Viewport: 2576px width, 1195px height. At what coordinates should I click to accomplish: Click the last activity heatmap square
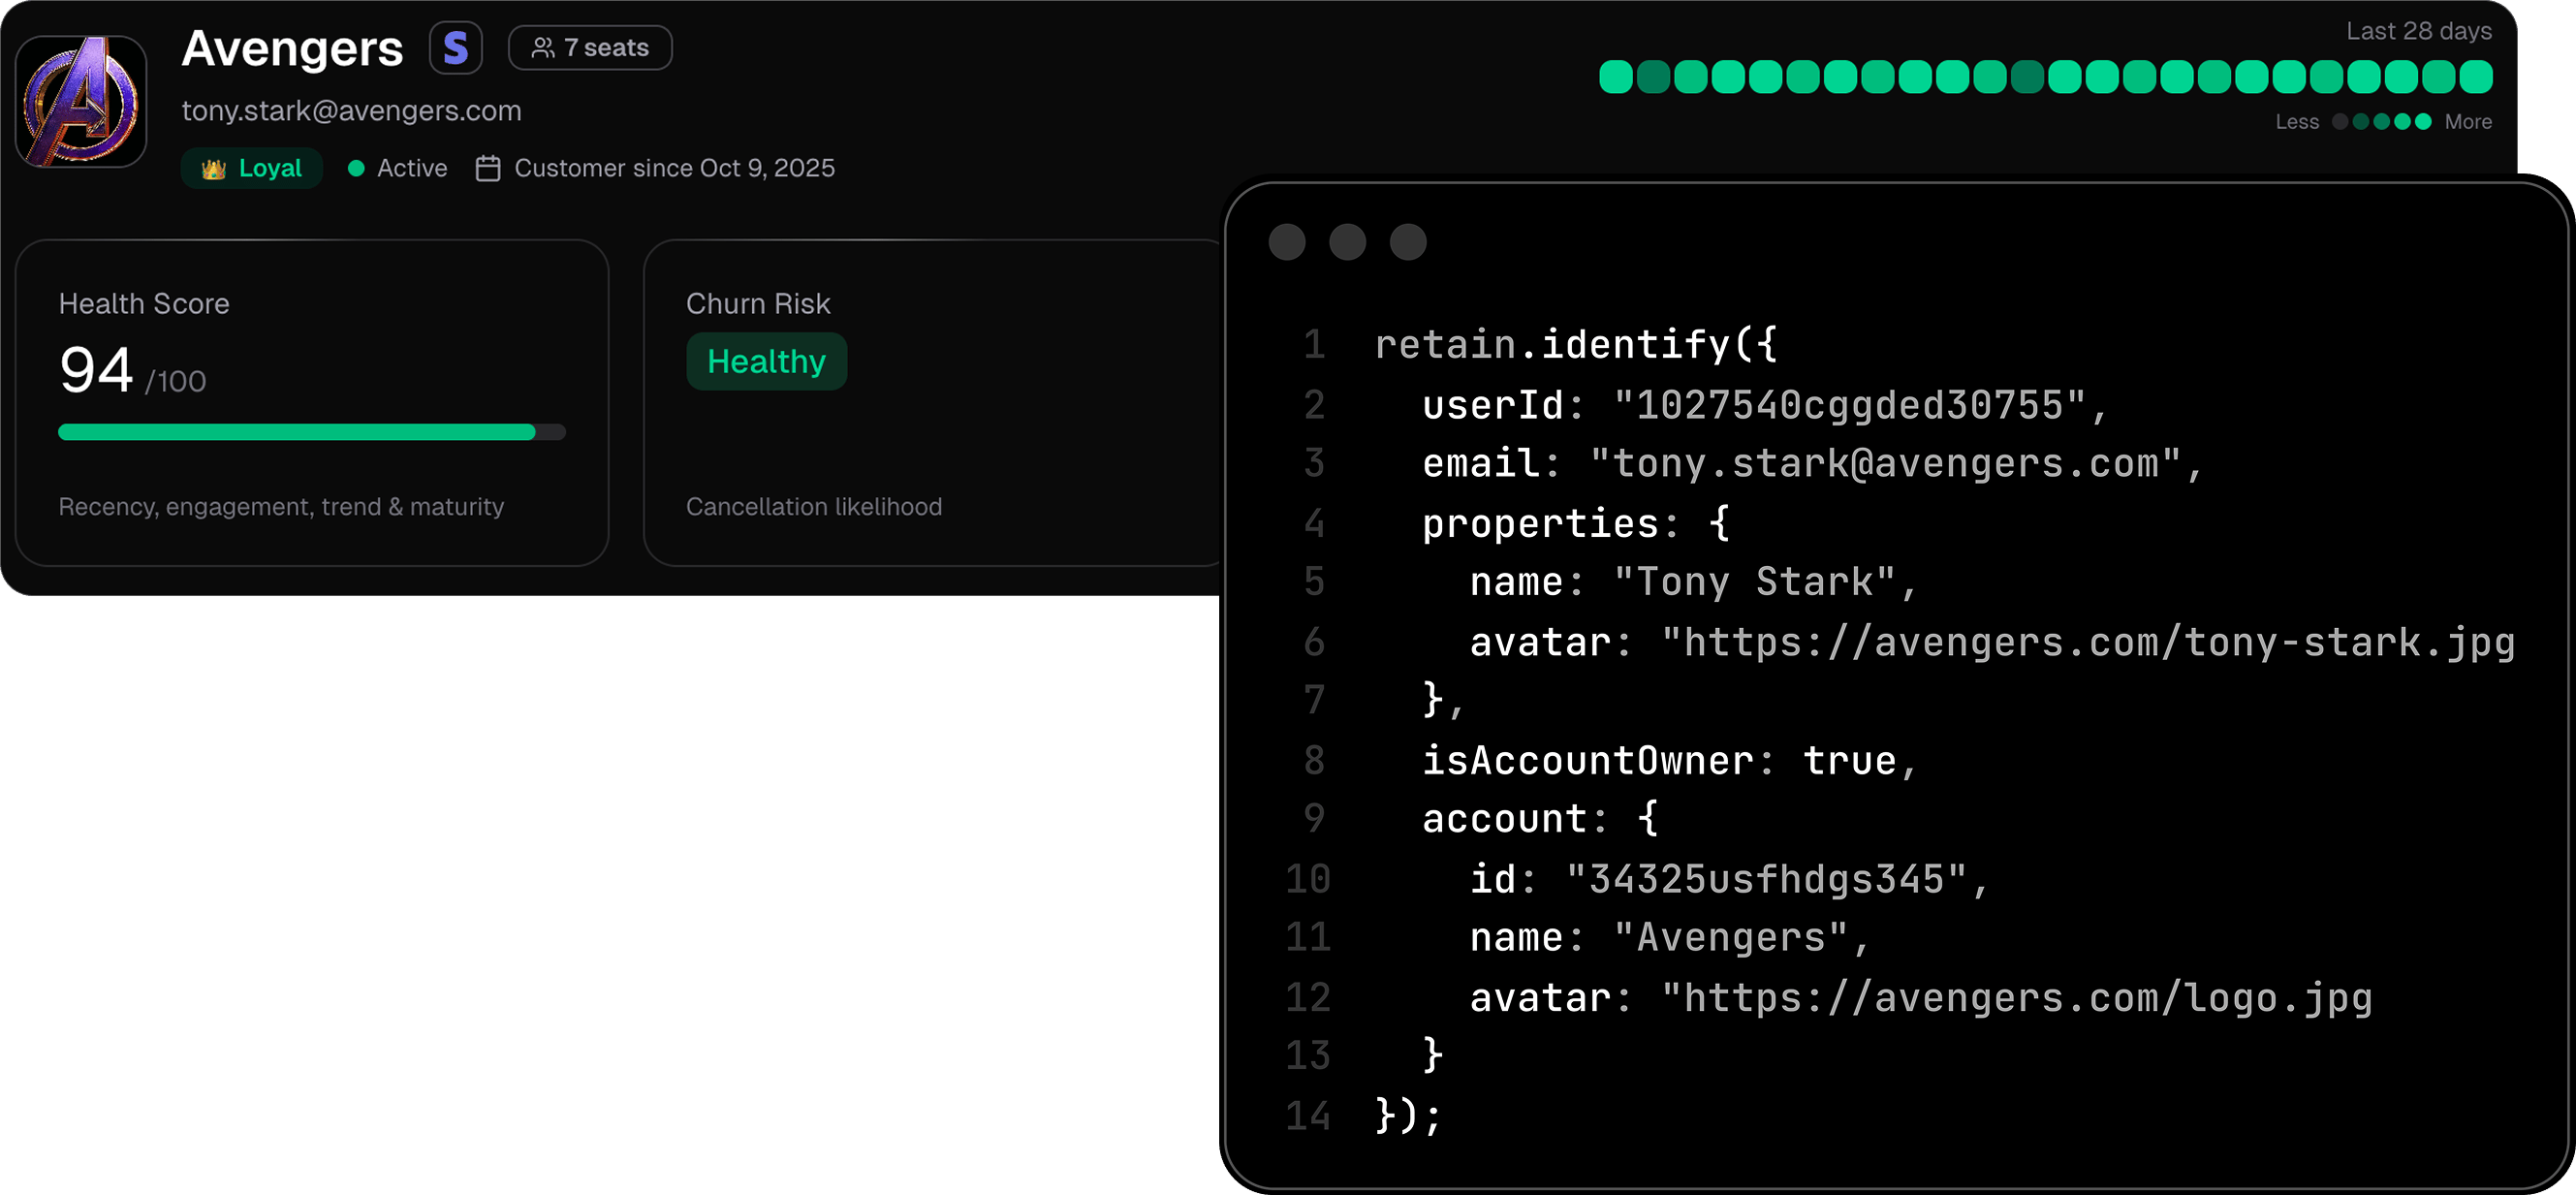pyautogui.click(x=2476, y=77)
